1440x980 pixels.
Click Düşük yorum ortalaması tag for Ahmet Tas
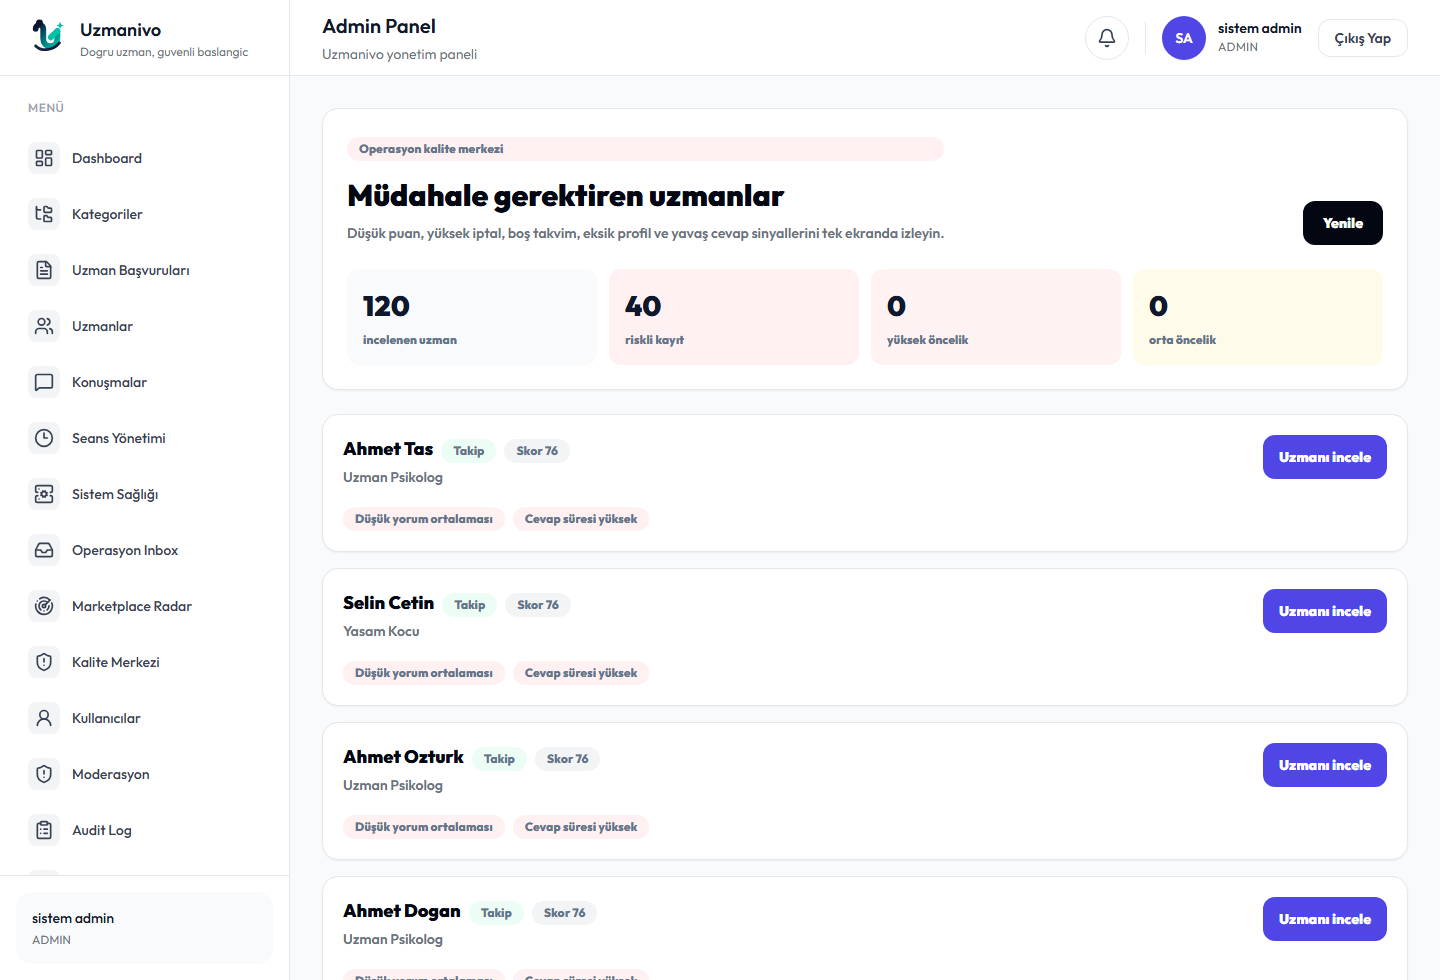click(424, 519)
